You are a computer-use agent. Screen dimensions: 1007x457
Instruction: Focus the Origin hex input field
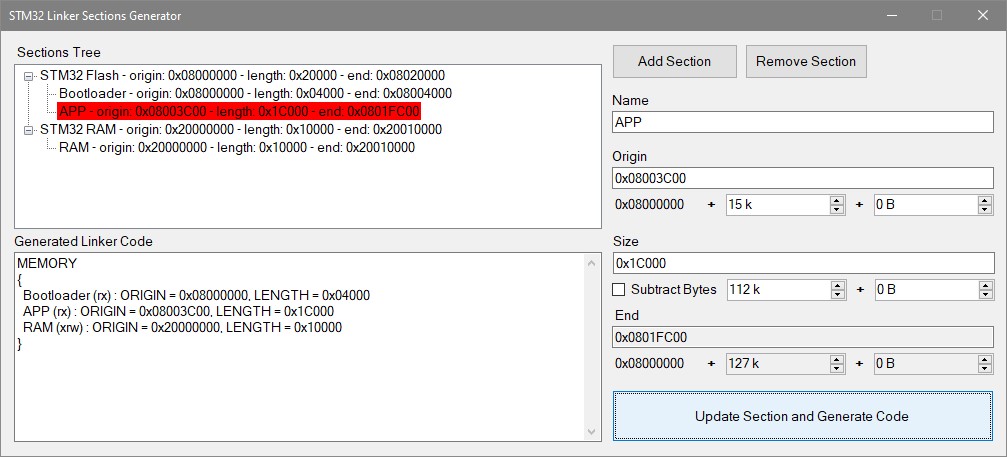(x=803, y=178)
